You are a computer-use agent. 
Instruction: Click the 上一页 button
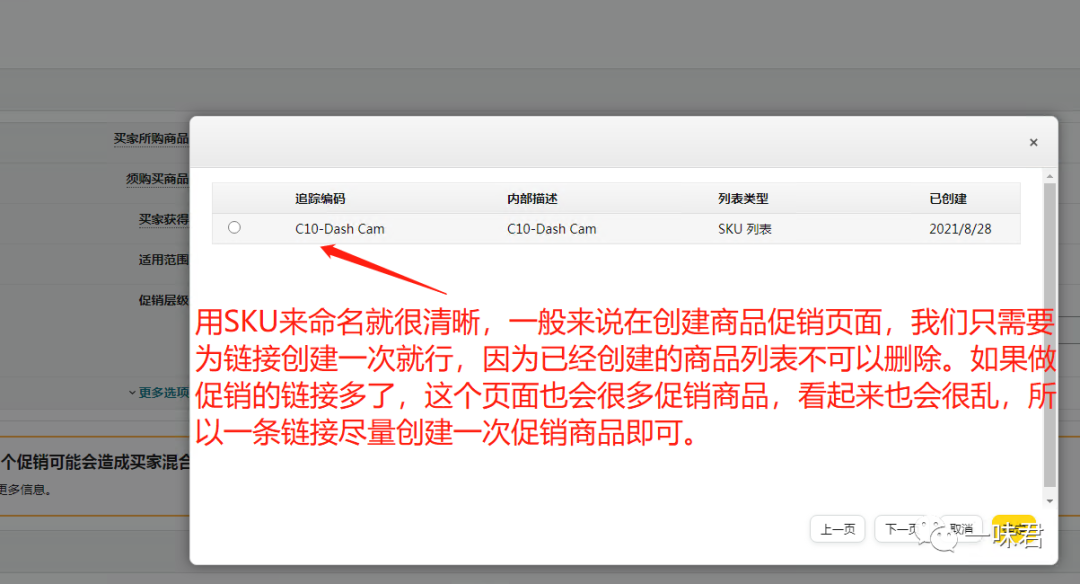click(x=838, y=529)
